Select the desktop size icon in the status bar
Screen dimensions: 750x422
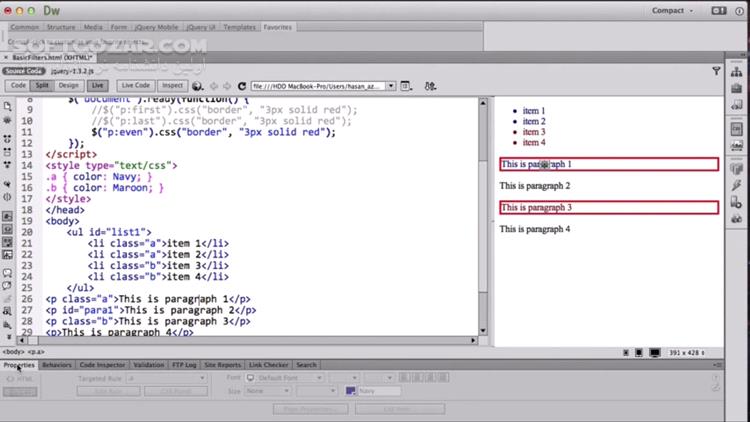(x=655, y=353)
